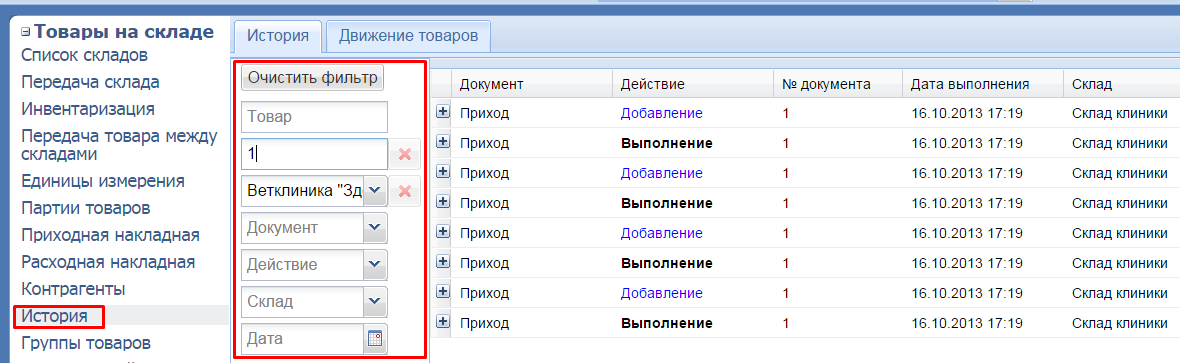Screen dimensions: 1180x363
Task: Sort by the Дата выполнения column header
Action: [970, 84]
